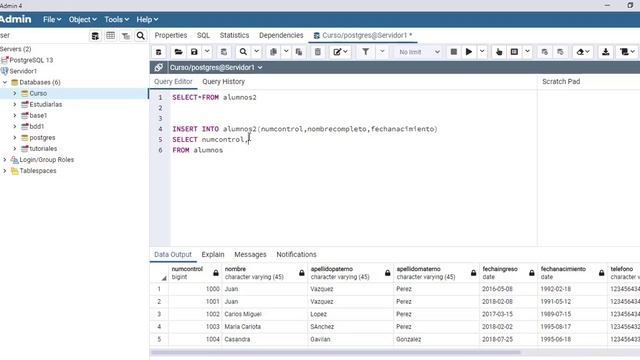Open the Filter options dropdown arrow
The image size is (640, 360).
382,52
